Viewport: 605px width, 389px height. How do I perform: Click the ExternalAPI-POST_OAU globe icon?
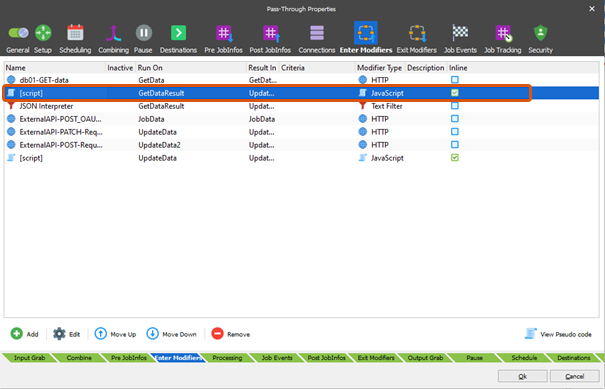tap(11, 119)
